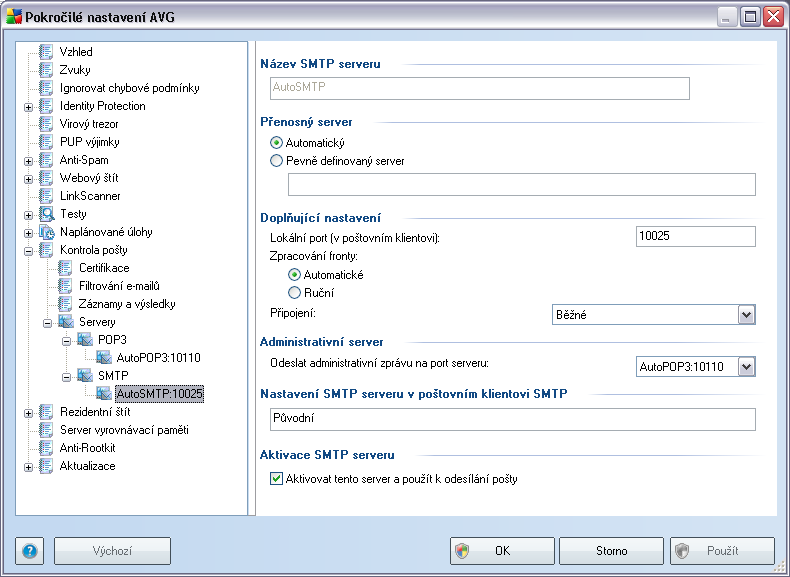Expand the Testy node
Viewport: 790px width, 577px height.
(x=29, y=215)
